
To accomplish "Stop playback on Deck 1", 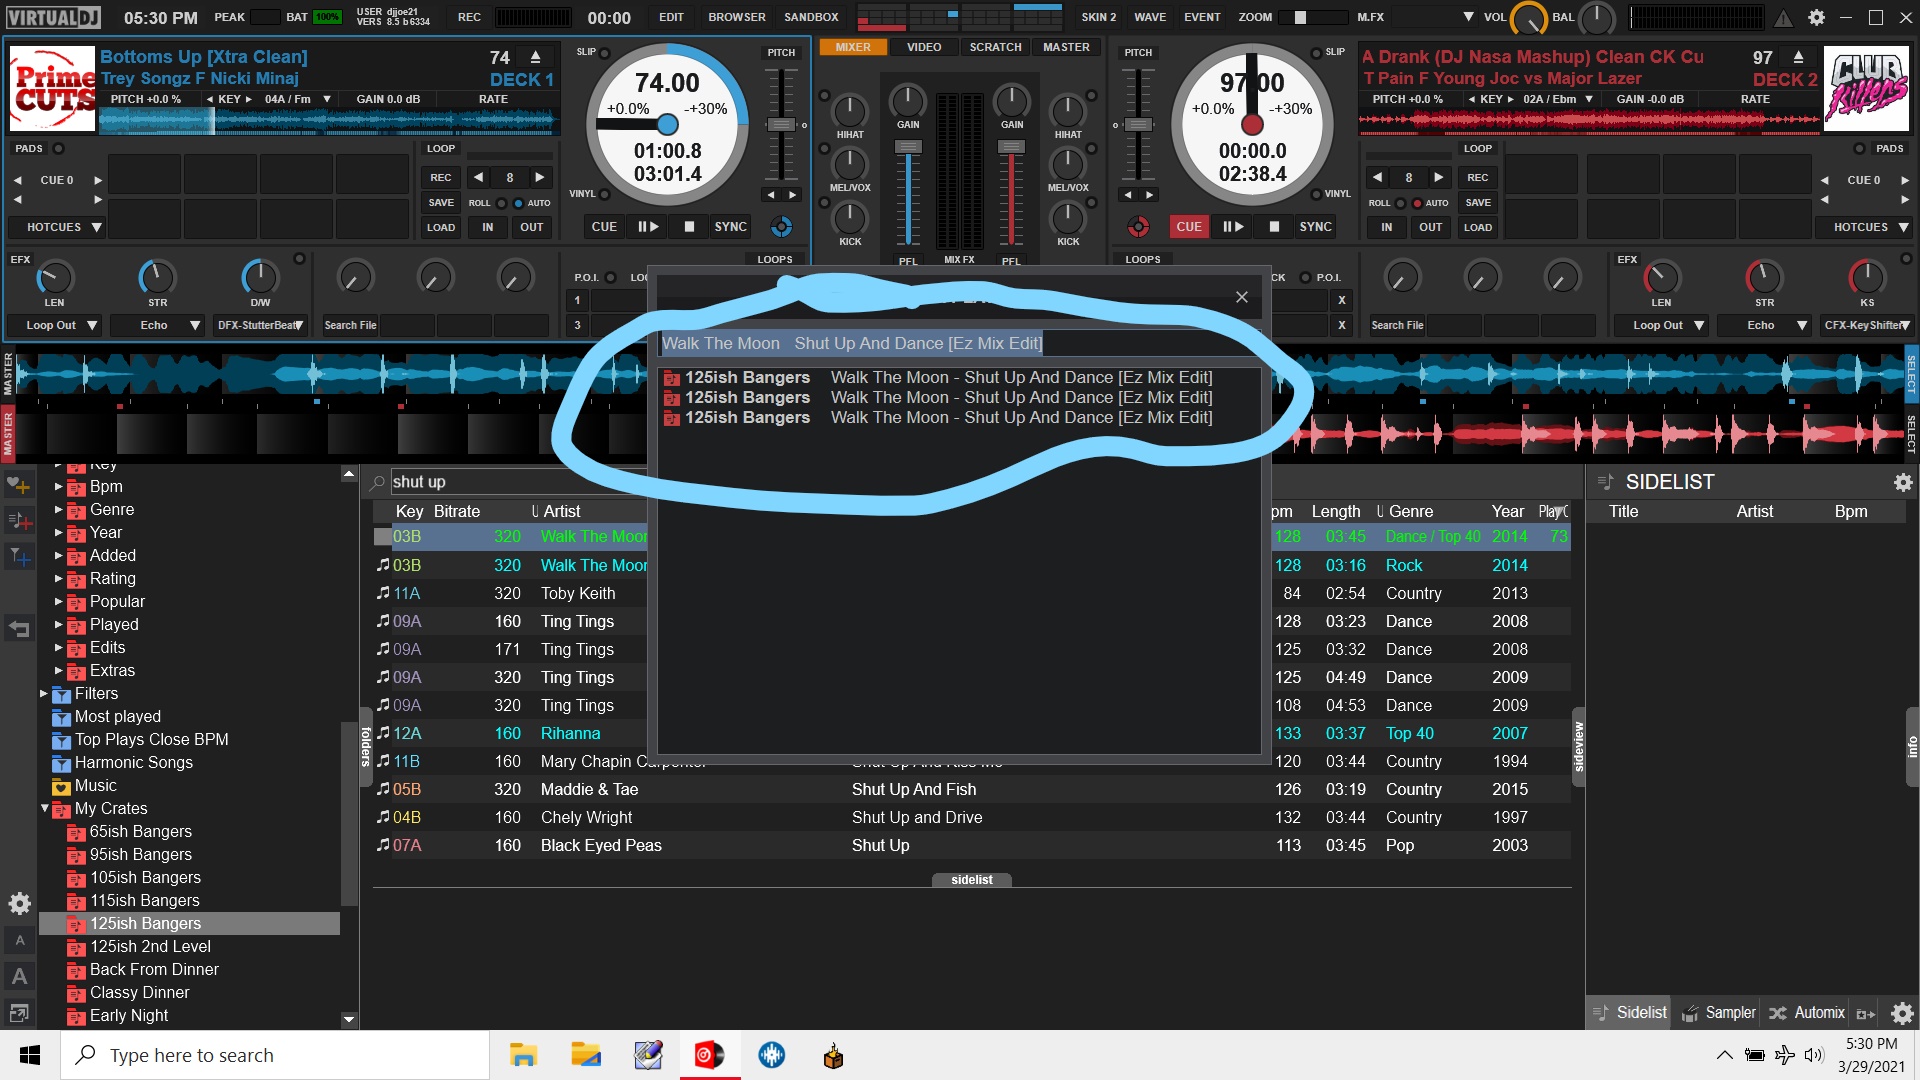I will point(689,227).
